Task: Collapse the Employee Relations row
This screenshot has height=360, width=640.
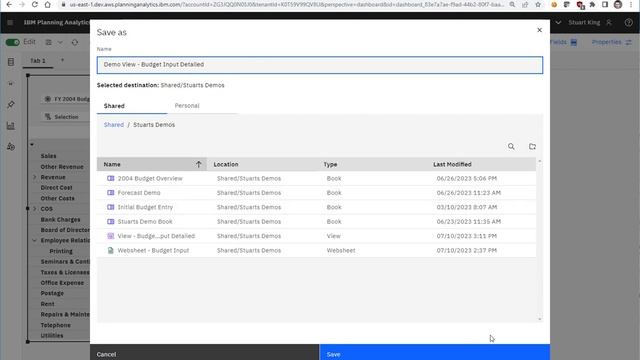Action: pos(35,240)
